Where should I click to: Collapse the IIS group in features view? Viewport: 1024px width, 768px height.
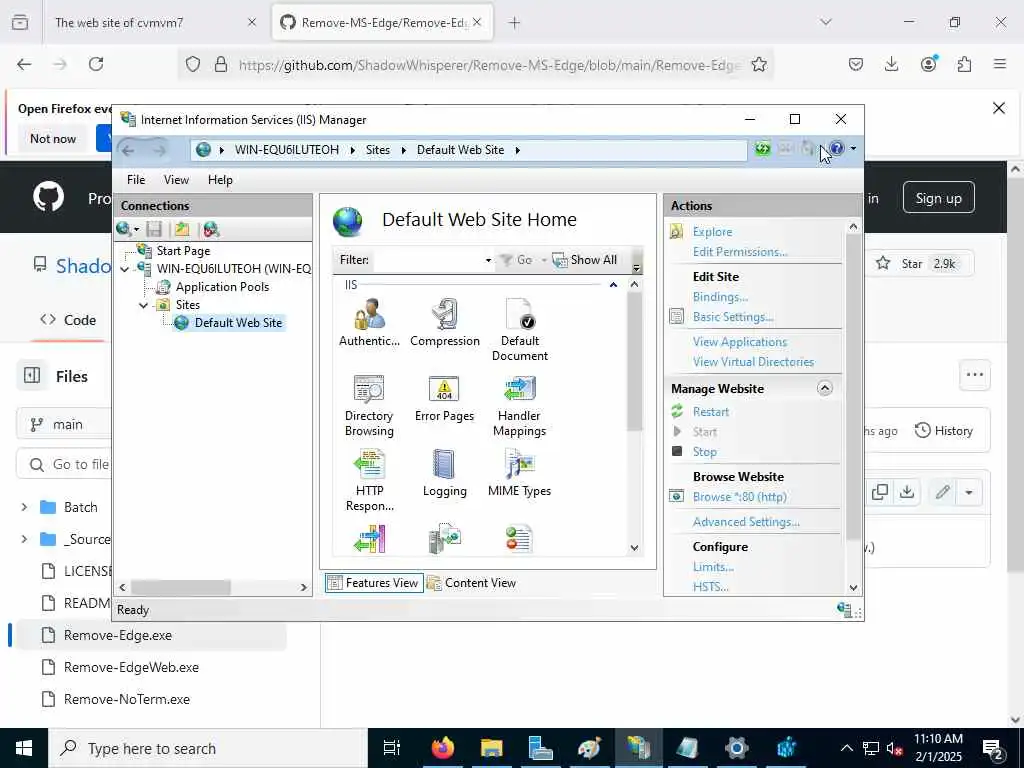(613, 285)
